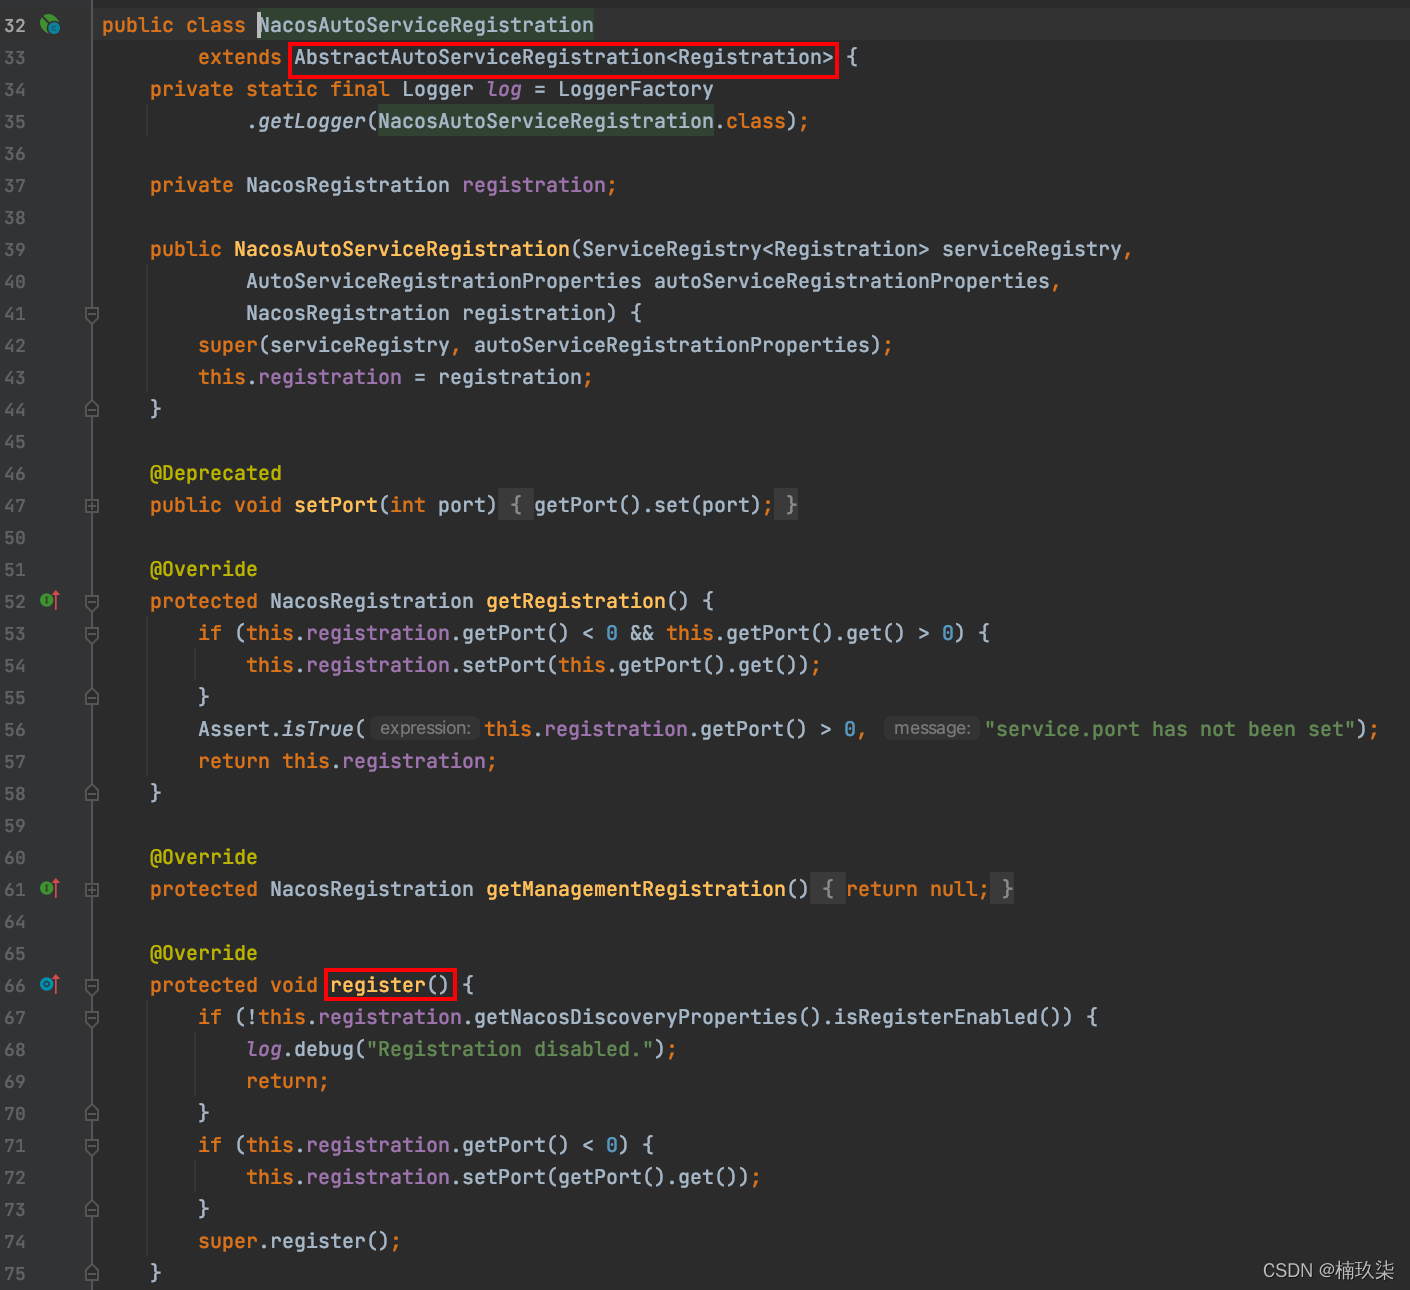Click the fold end marker on line 75

click(92, 1273)
